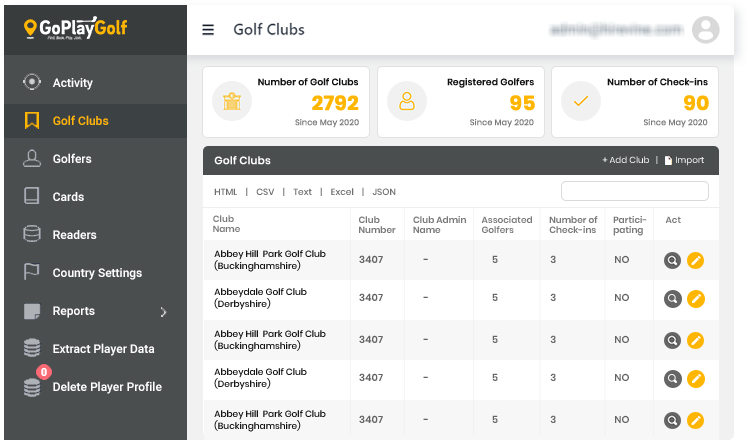Click the Activity target icon in sidebar
The width and height of the screenshot is (748, 440).
(32, 82)
